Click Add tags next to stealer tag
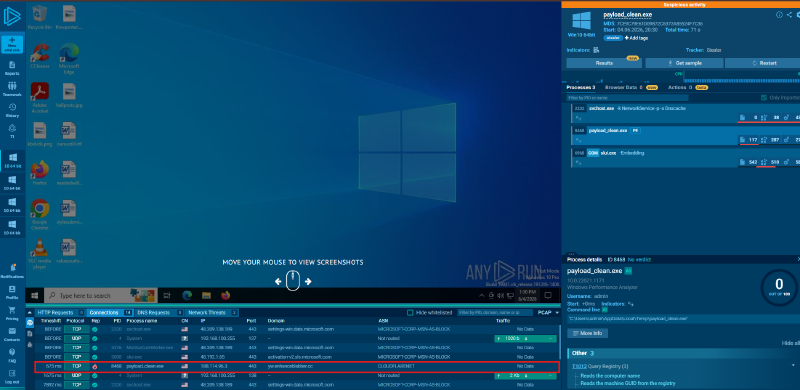Image resolution: width=800 pixels, height=390 pixels. coord(636,38)
